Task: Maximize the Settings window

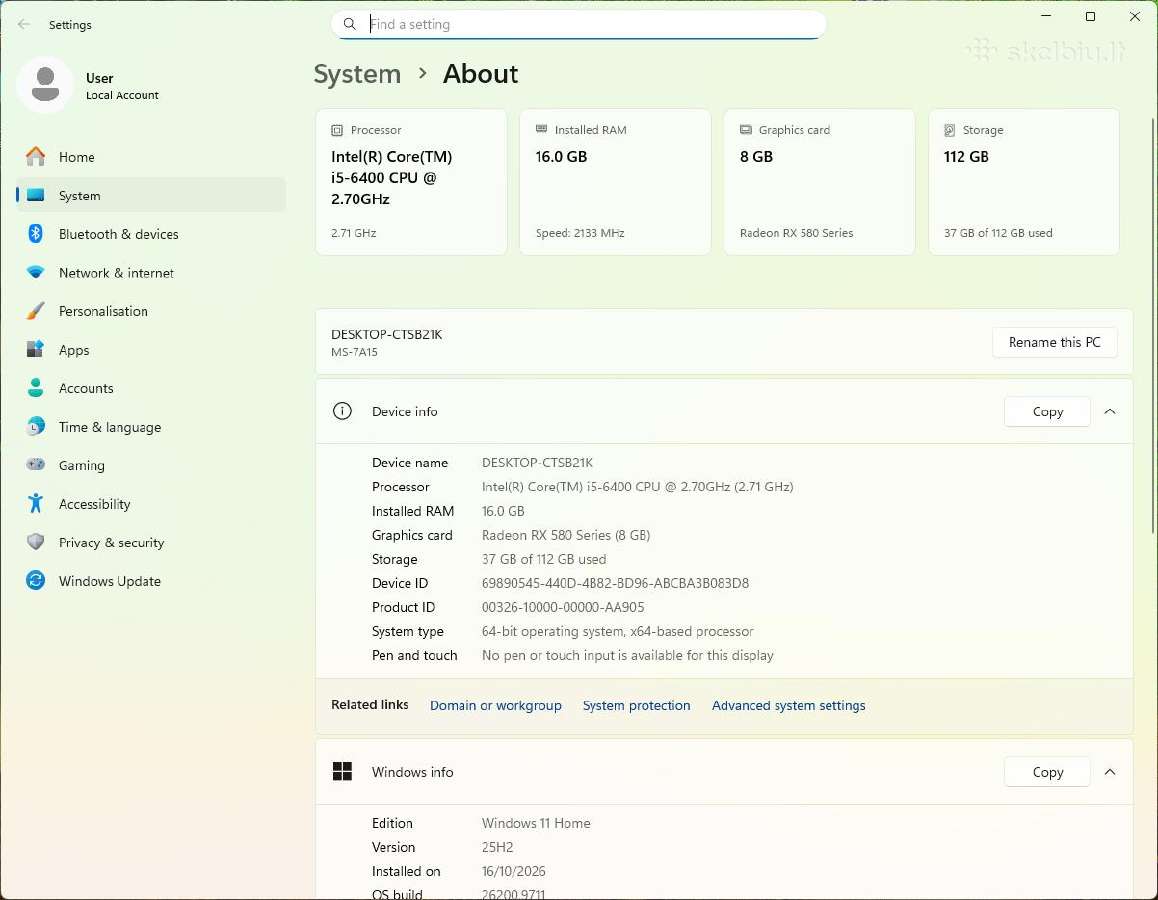Action: [x=1090, y=16]
